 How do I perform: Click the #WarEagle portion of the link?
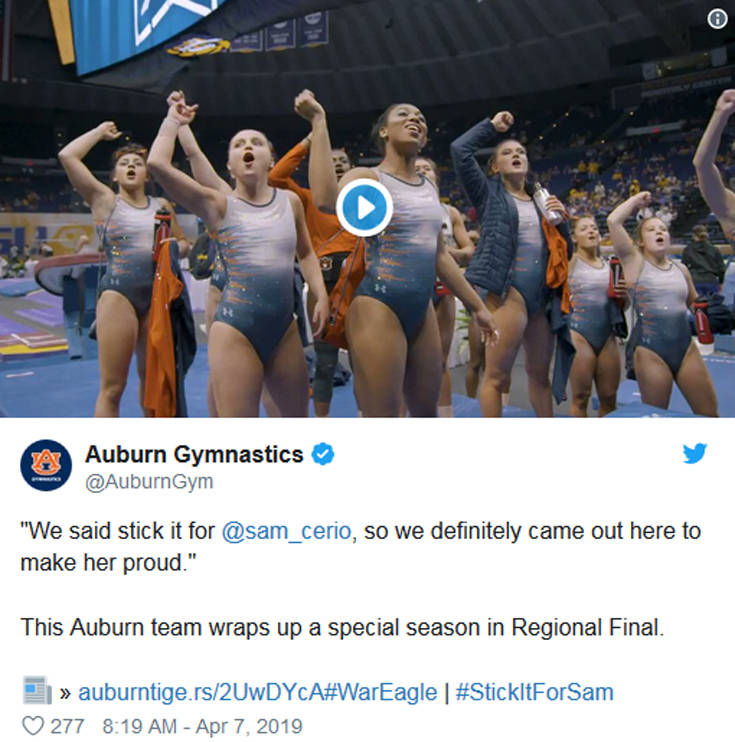[381, 692]
